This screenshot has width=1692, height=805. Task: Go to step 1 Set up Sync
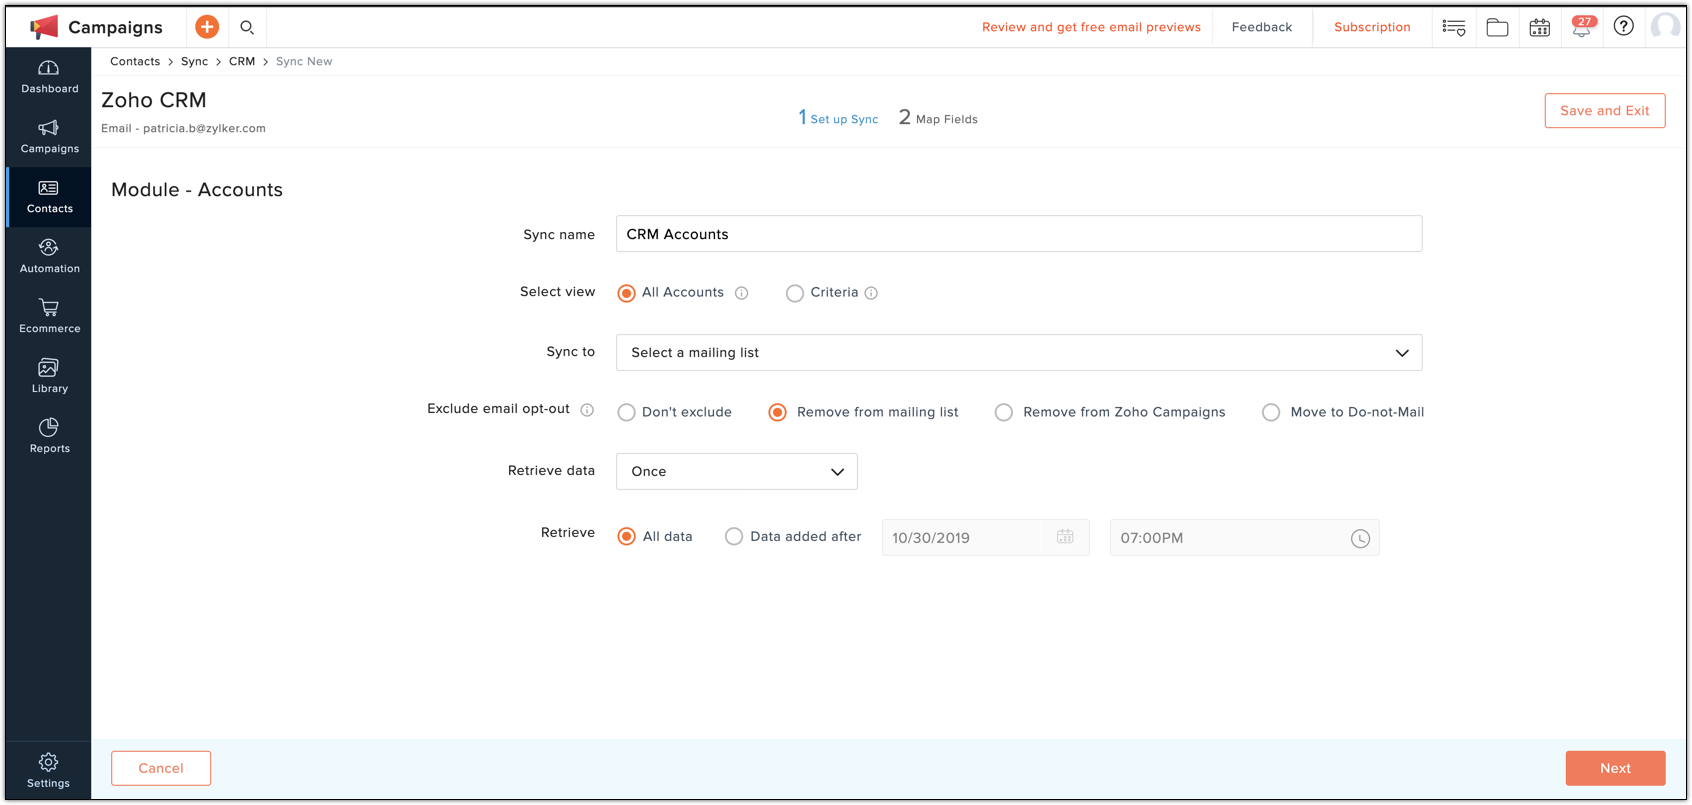pyautogui.click(x=838, y=118)
